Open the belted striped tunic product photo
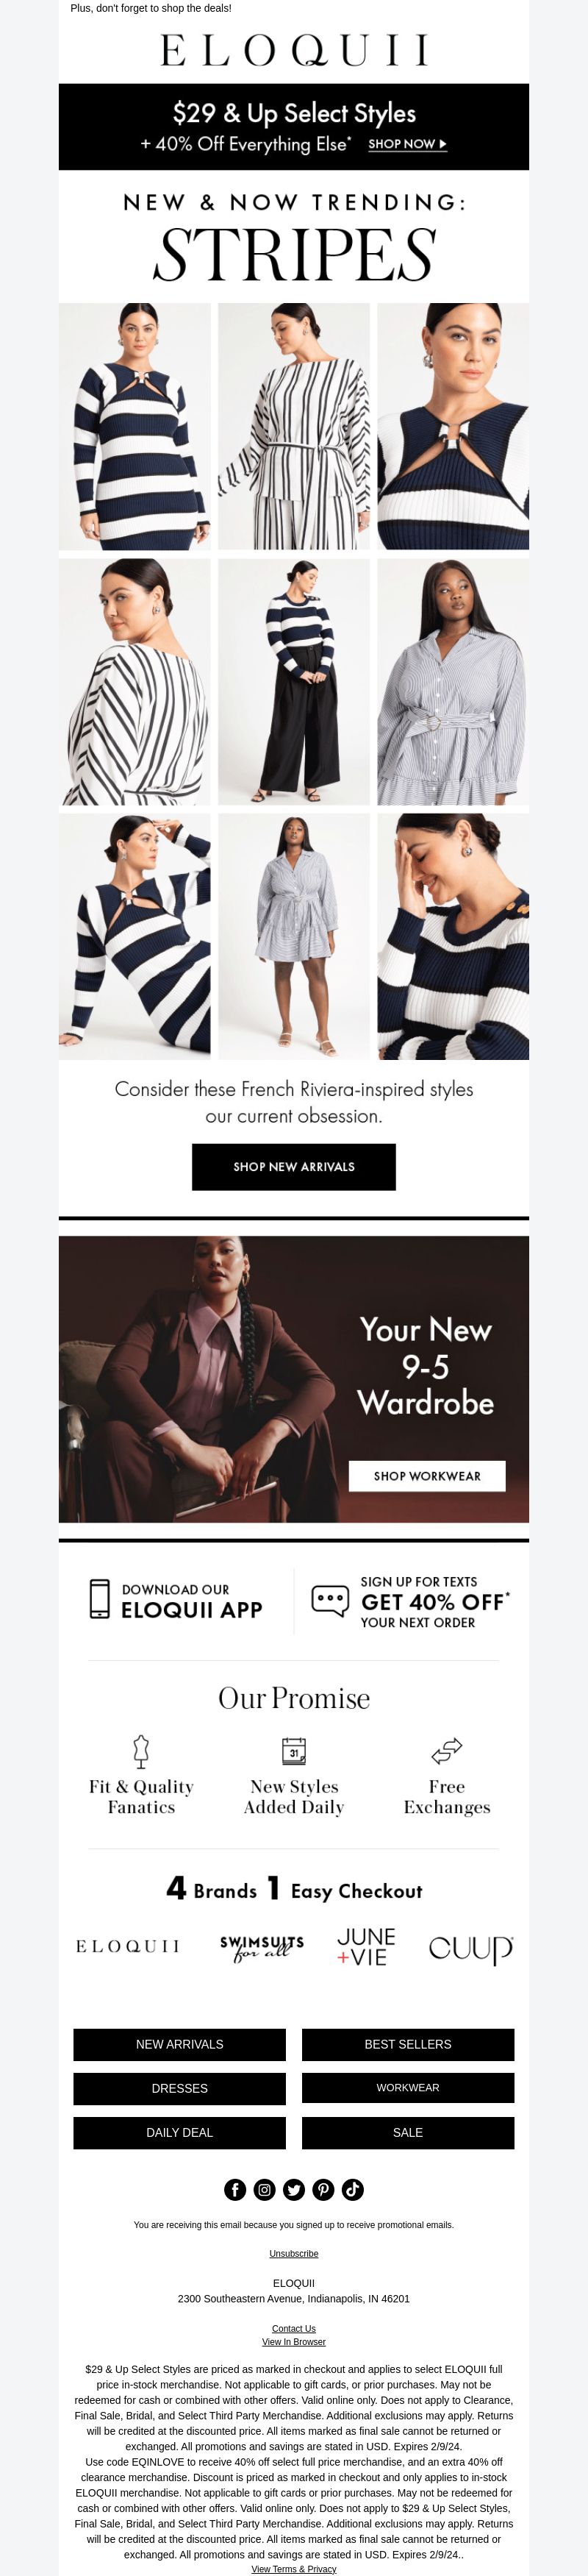Image resolution: width=588 pixels, height=2576 pixels. tap(294, 427)
